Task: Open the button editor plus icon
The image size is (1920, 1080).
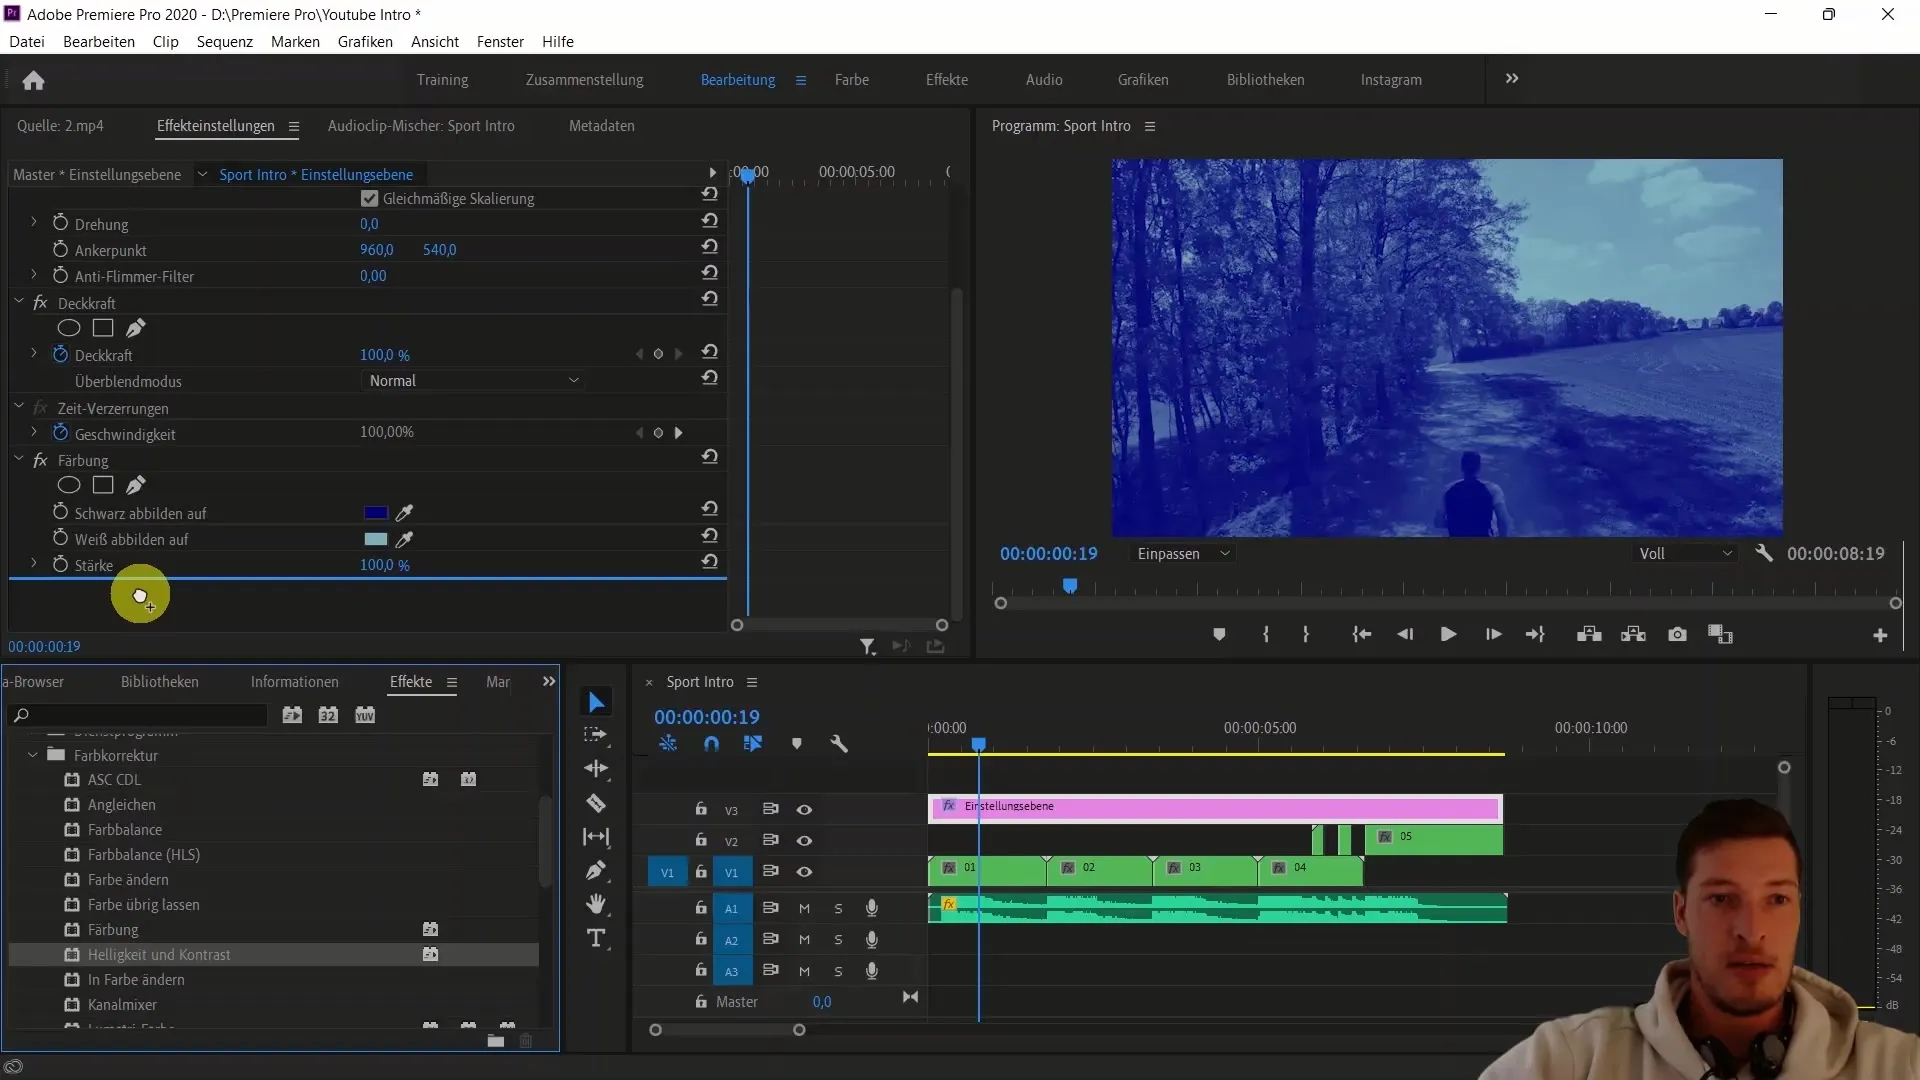Action: click(1880, 636)
